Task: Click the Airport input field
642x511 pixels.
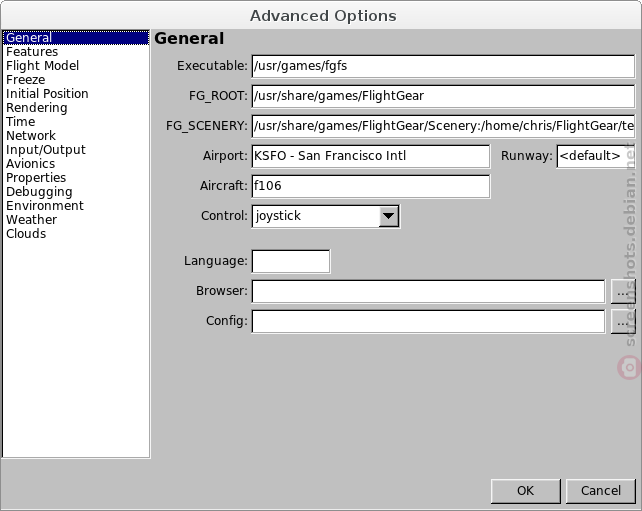Action: coord(371,156)
